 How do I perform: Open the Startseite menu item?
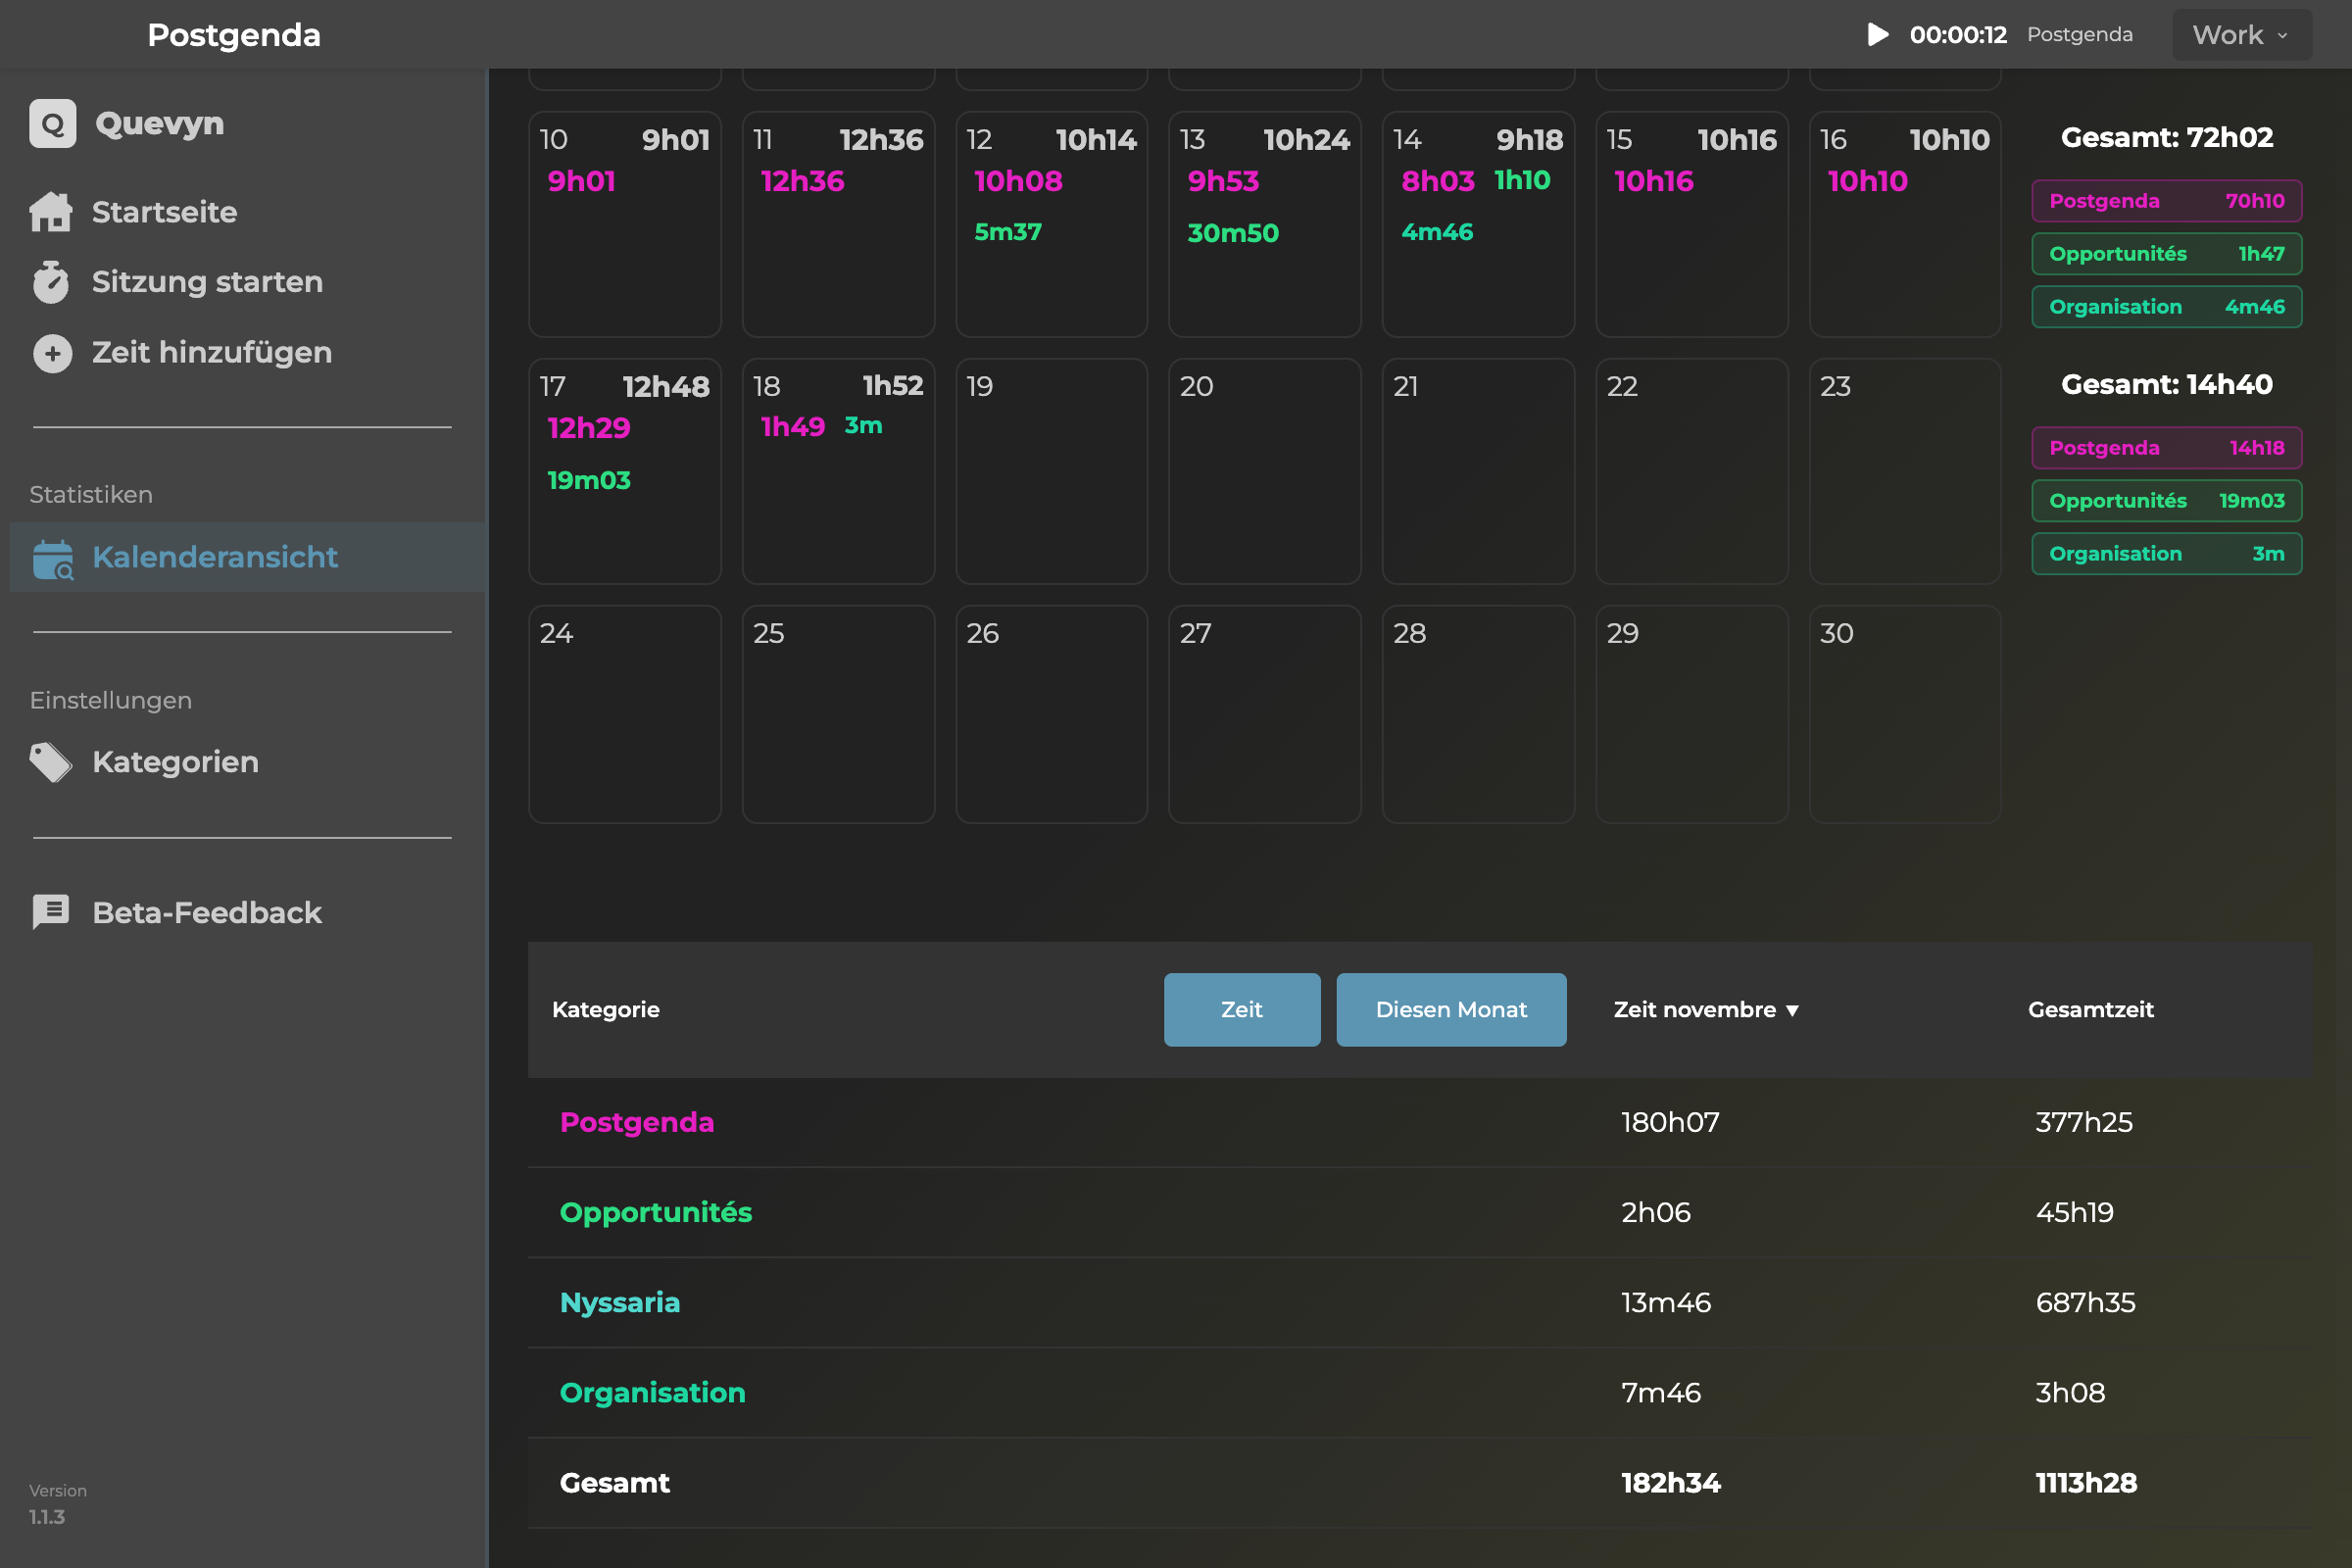coord(164,212)
